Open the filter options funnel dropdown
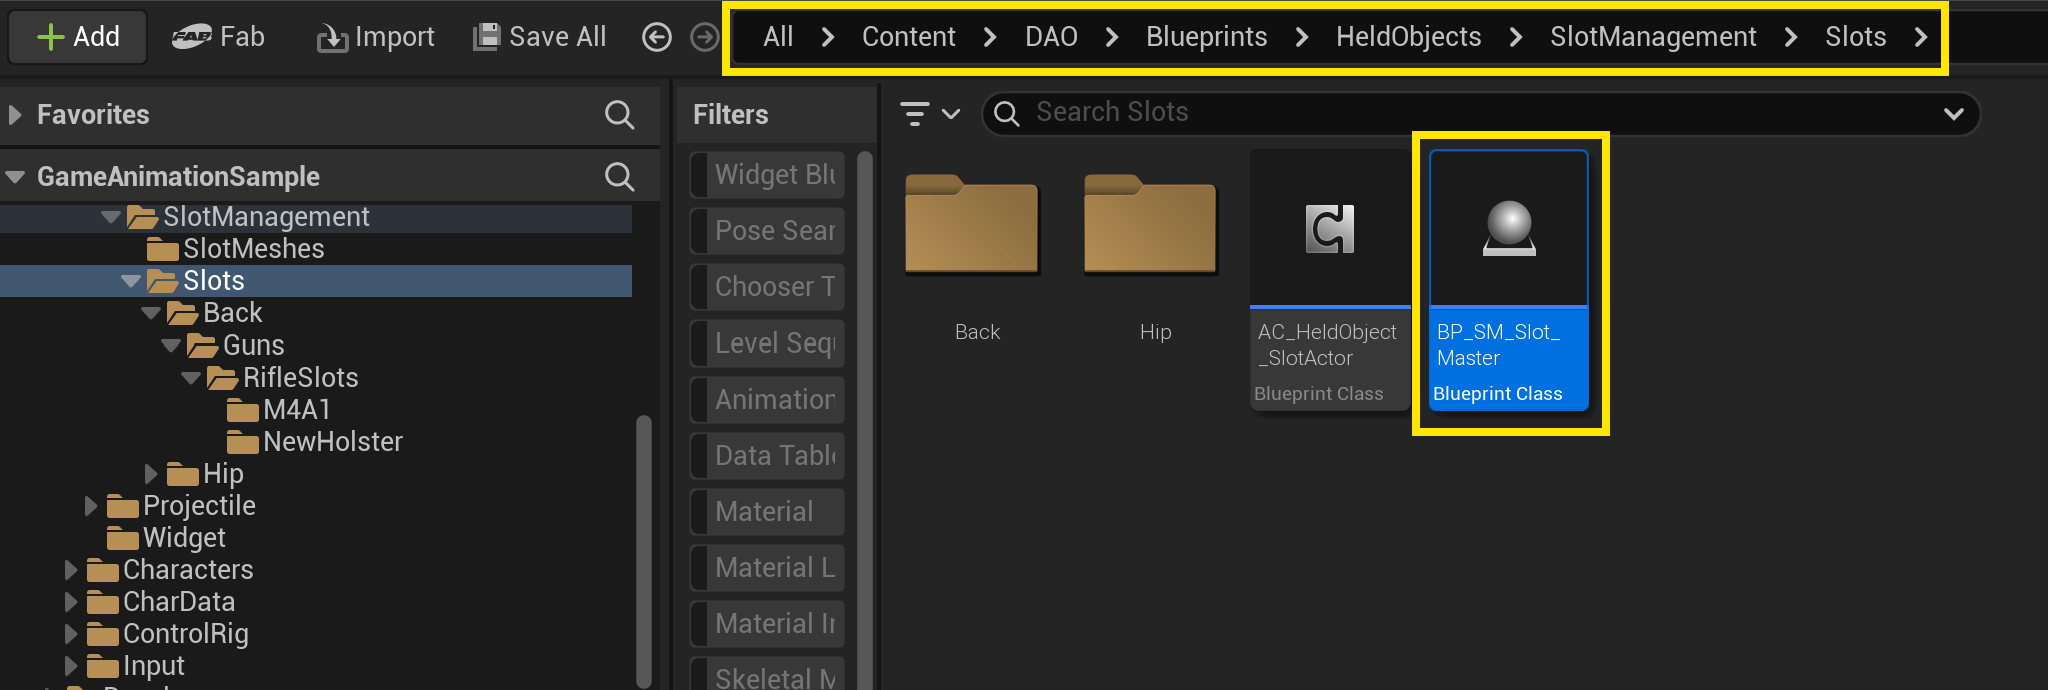The height and width of the screenshot is (690, 2048). [929, 114]
